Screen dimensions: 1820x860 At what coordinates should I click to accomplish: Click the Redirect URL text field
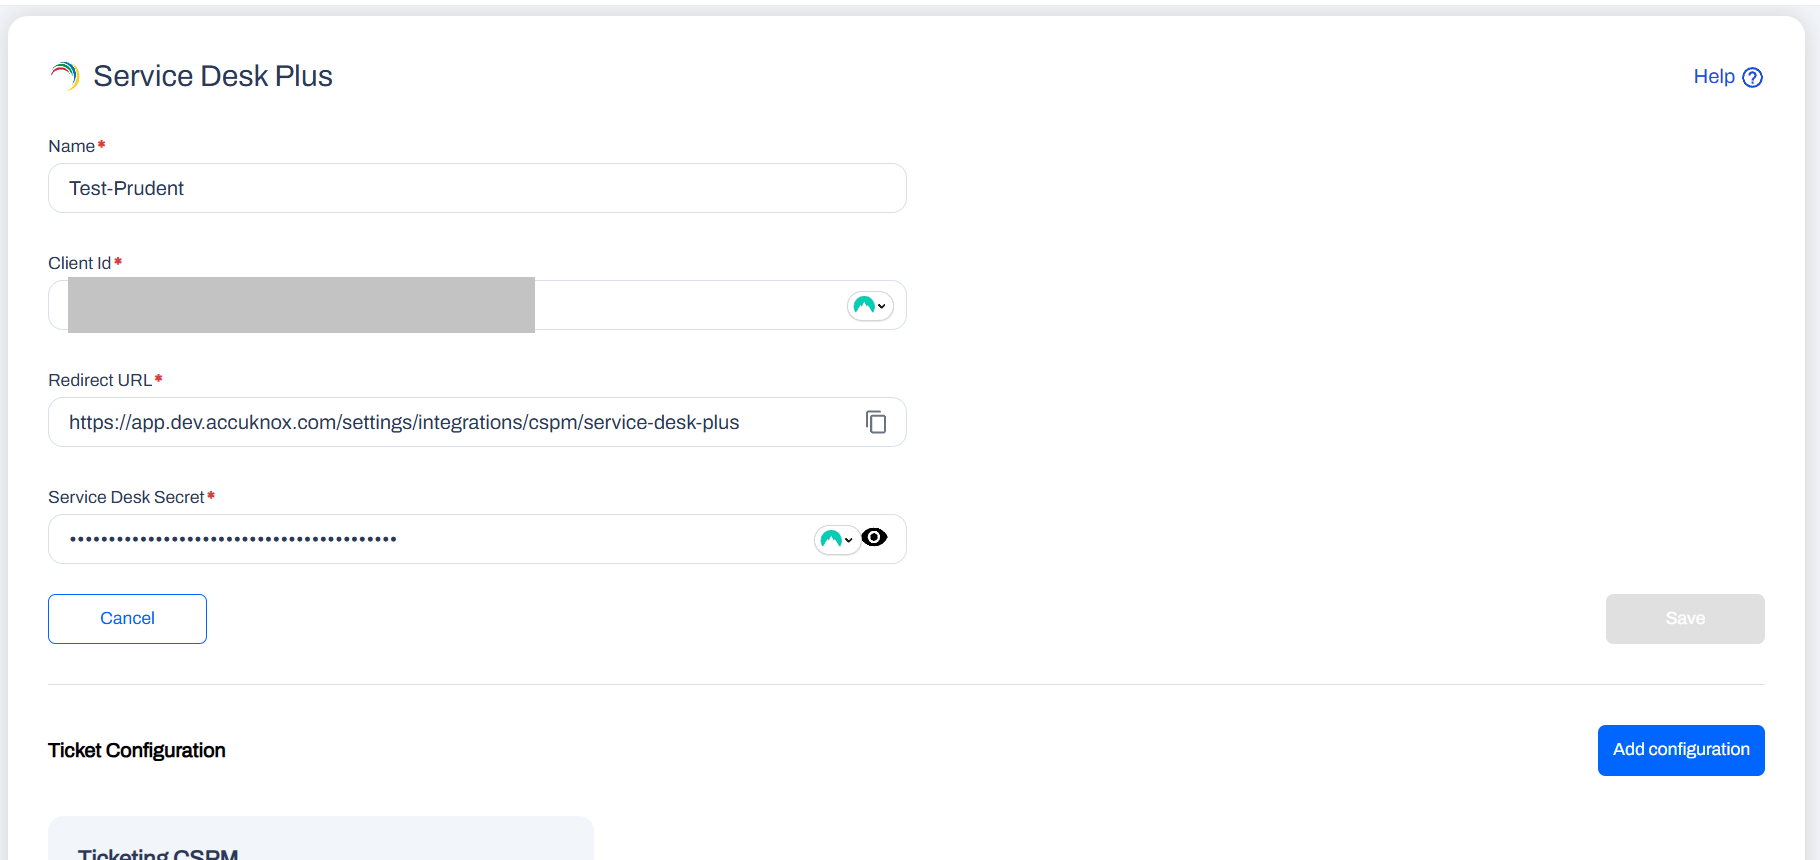(x=450, y=423)
